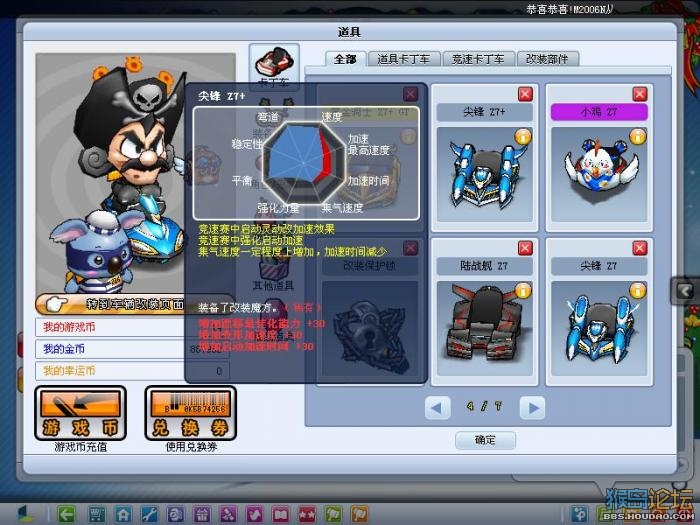Remove the 陆战舰 Z7 card with red X
700x525 pixels.
525,248
